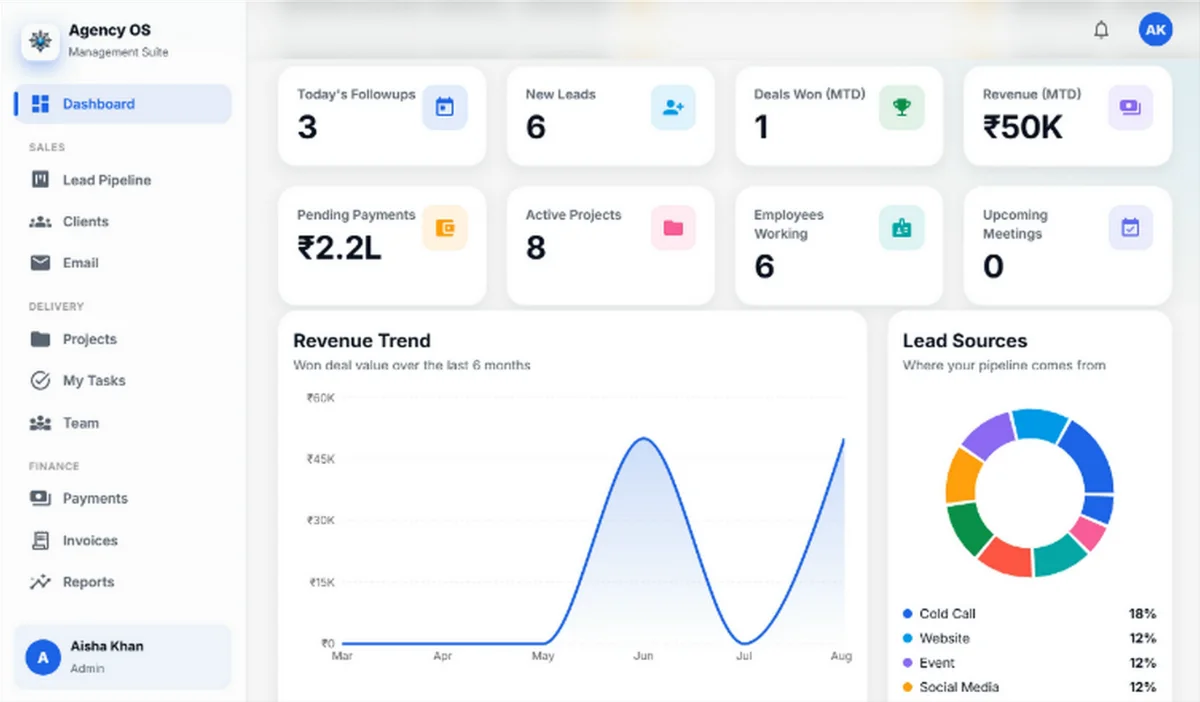This screenshot has height=702, width=1200.
Task: Click the calendar-check icon on Upcoming Meetings
Action: click(1130, 228)
